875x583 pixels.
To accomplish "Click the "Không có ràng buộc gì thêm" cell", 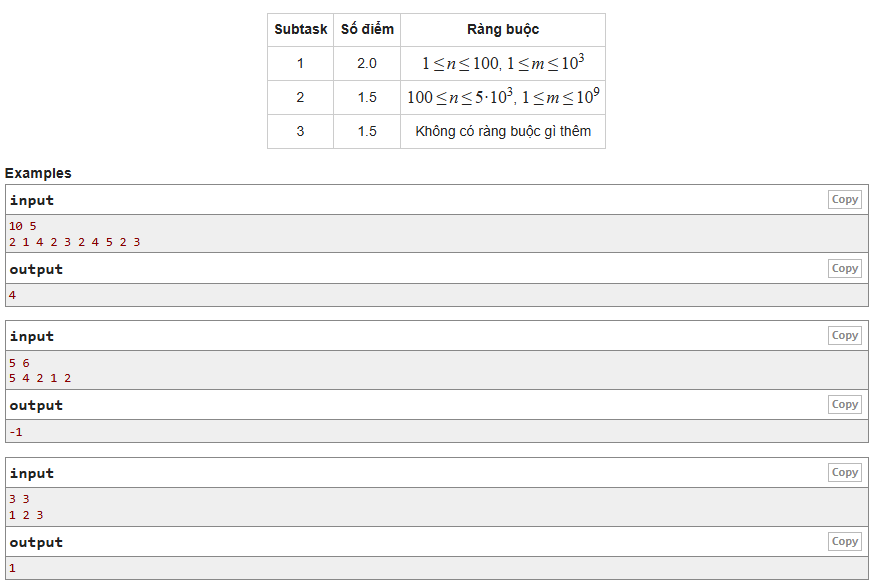I will point(503,131).
